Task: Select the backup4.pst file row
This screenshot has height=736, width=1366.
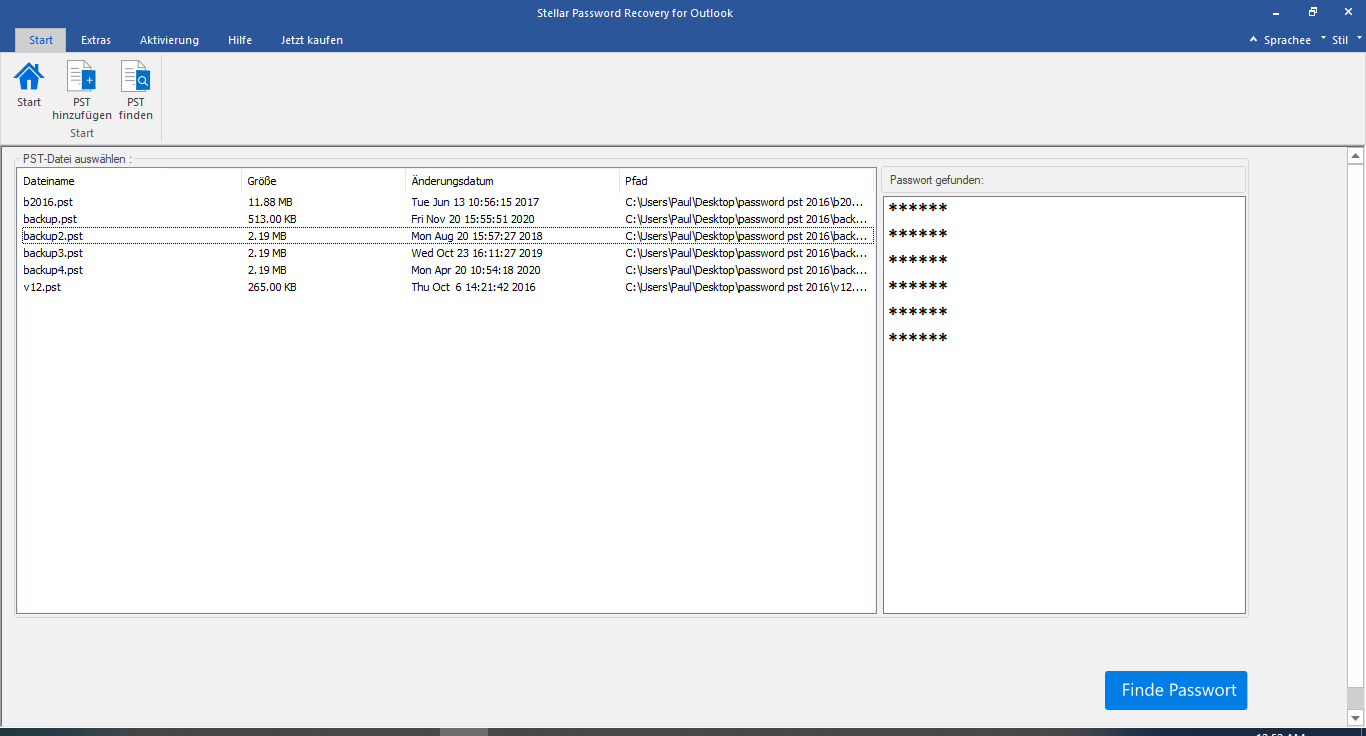Action: pos(446,270)
